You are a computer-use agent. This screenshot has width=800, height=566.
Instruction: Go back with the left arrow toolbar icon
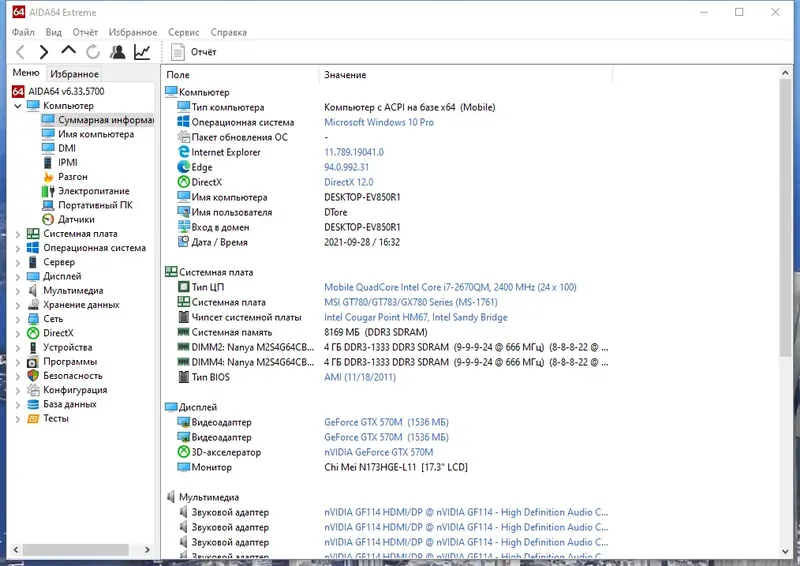coord(21,52)
